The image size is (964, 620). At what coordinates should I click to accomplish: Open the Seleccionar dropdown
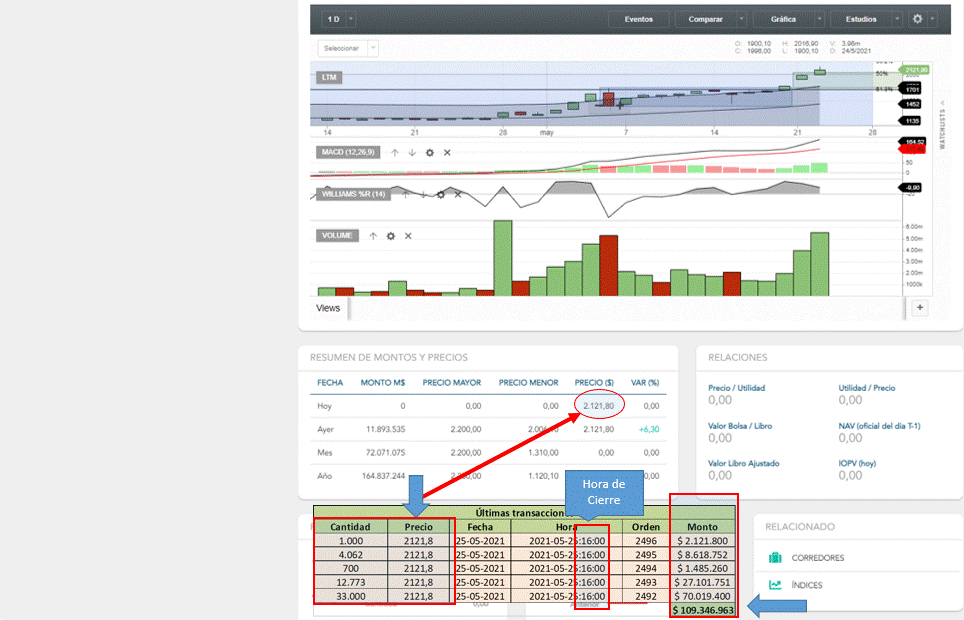coord(347,48)
